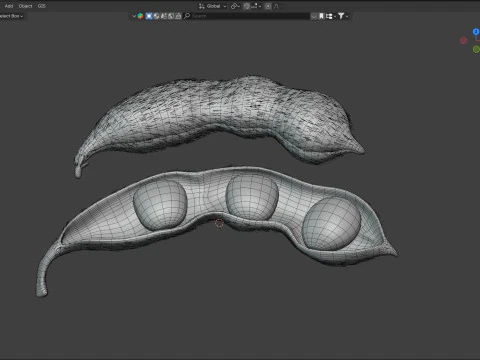Click the green Y axis gizmo circle
Viewport: 480px width, 360px height.
pos(476,49)
